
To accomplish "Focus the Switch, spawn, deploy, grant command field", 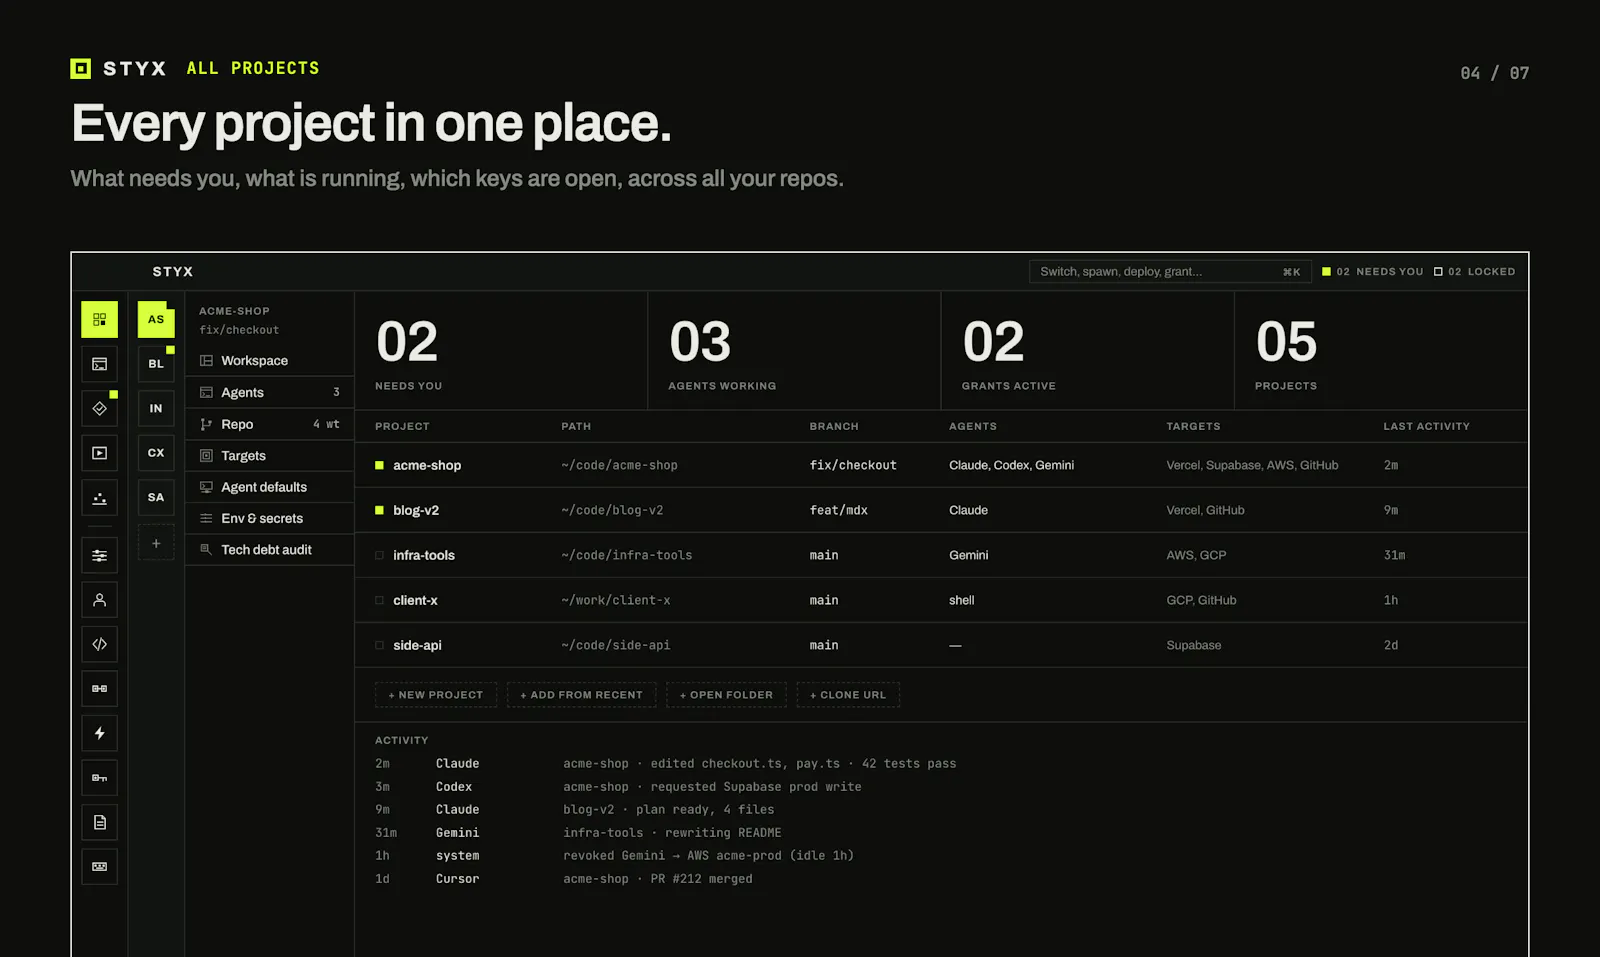I will point(1170,272).
